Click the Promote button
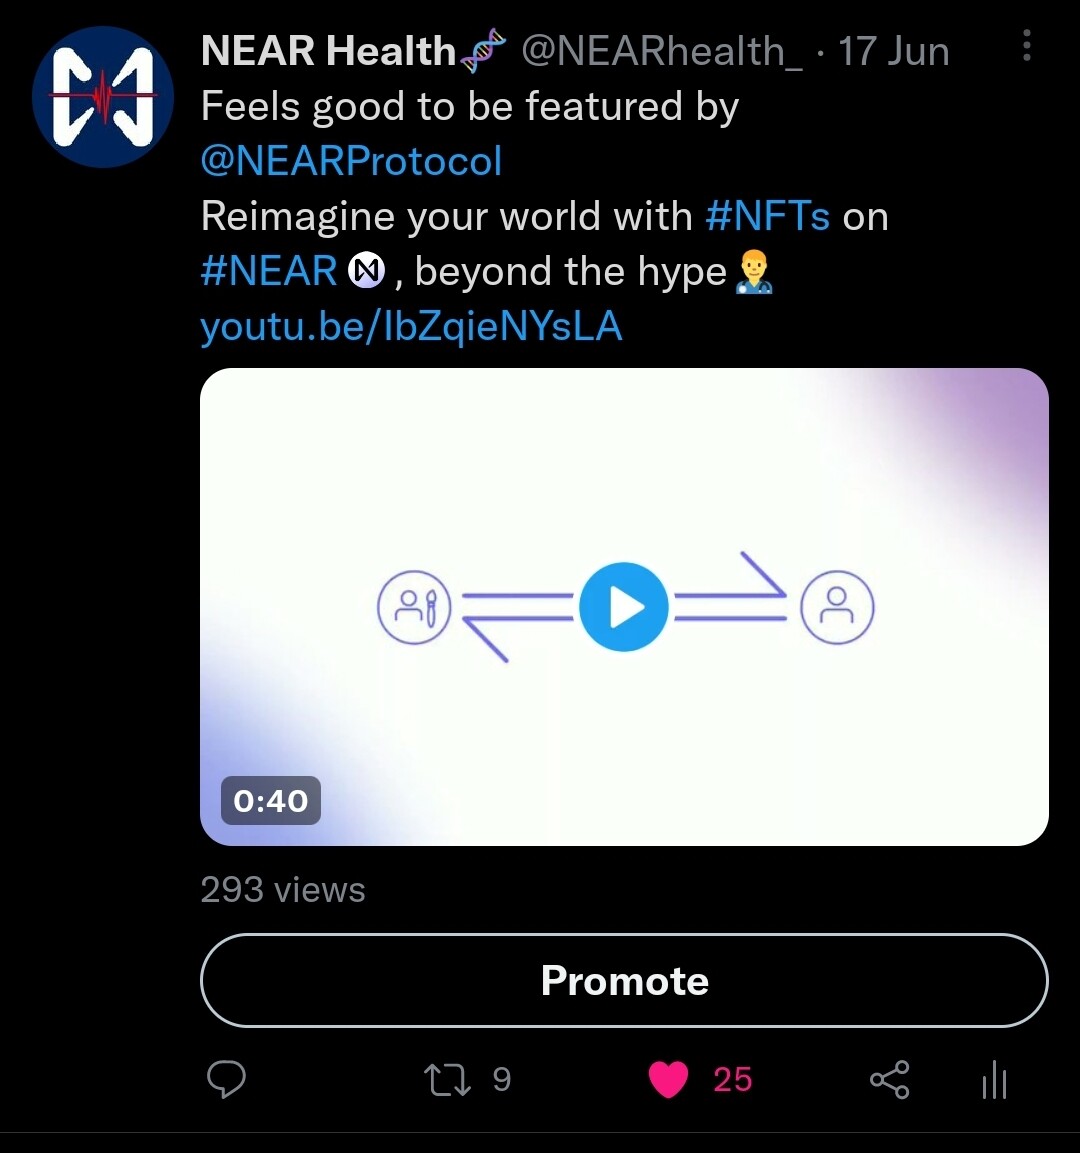1080x1153 pixels. [x=624, y=980]
